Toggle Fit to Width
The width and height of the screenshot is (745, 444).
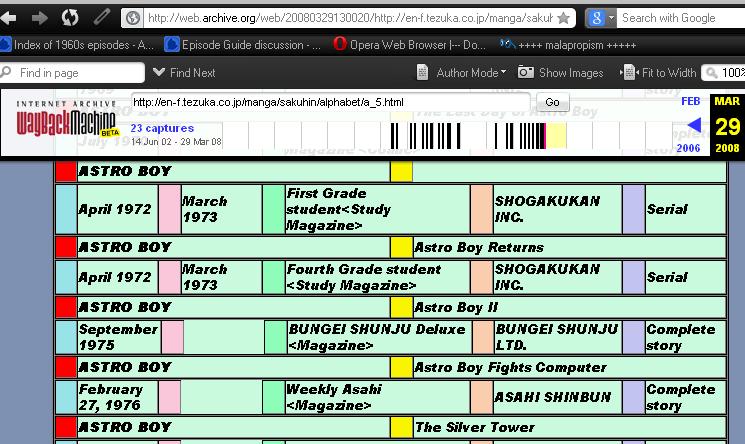coord(658,73)
